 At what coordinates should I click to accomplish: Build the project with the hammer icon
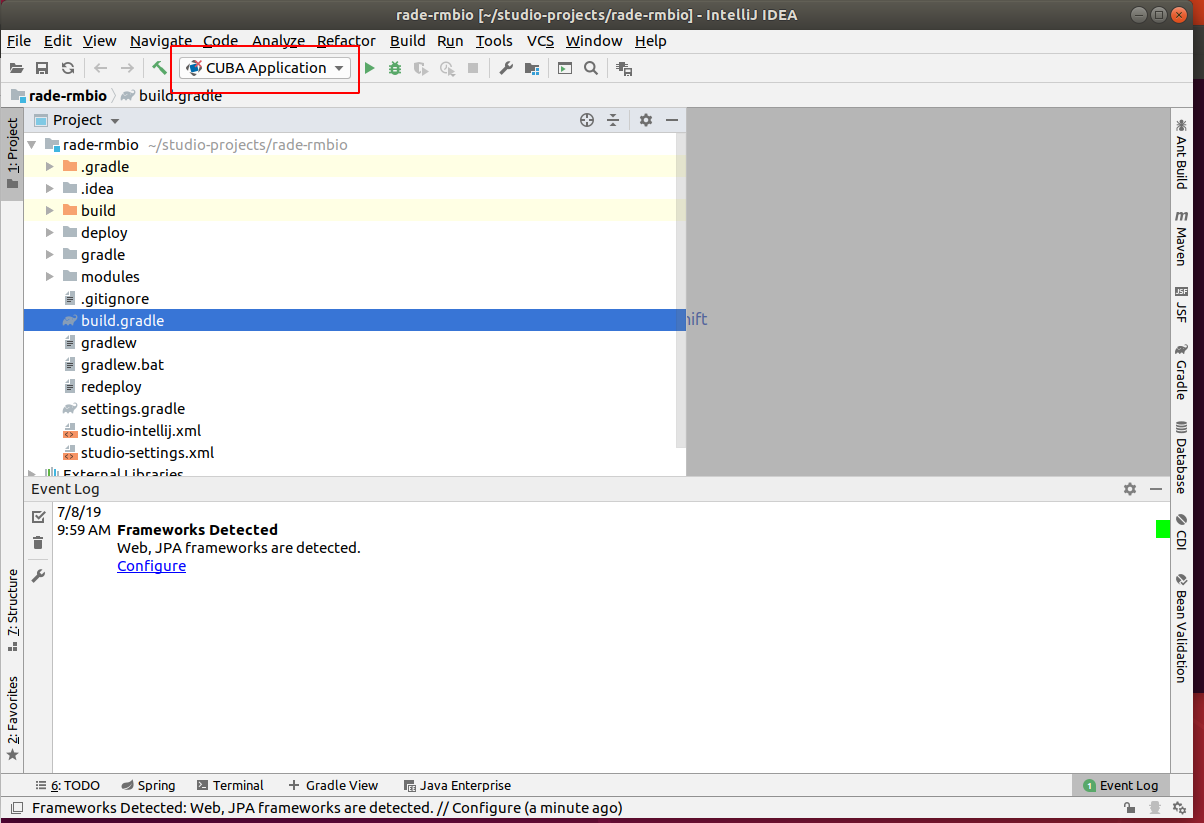click(159, 68)
